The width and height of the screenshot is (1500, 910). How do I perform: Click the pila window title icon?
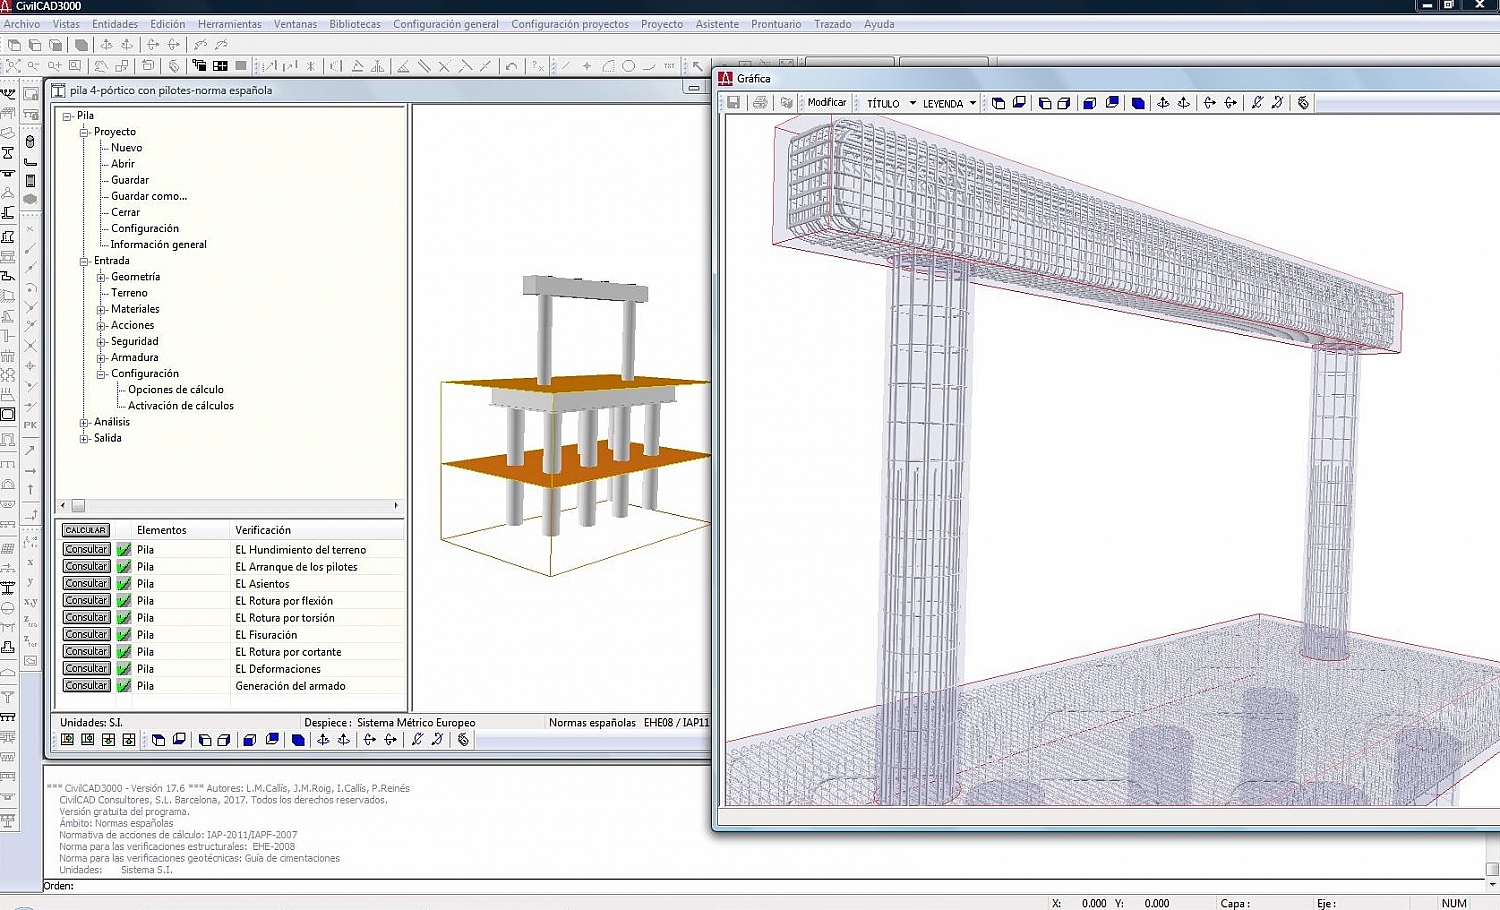(x=58, y=90)
